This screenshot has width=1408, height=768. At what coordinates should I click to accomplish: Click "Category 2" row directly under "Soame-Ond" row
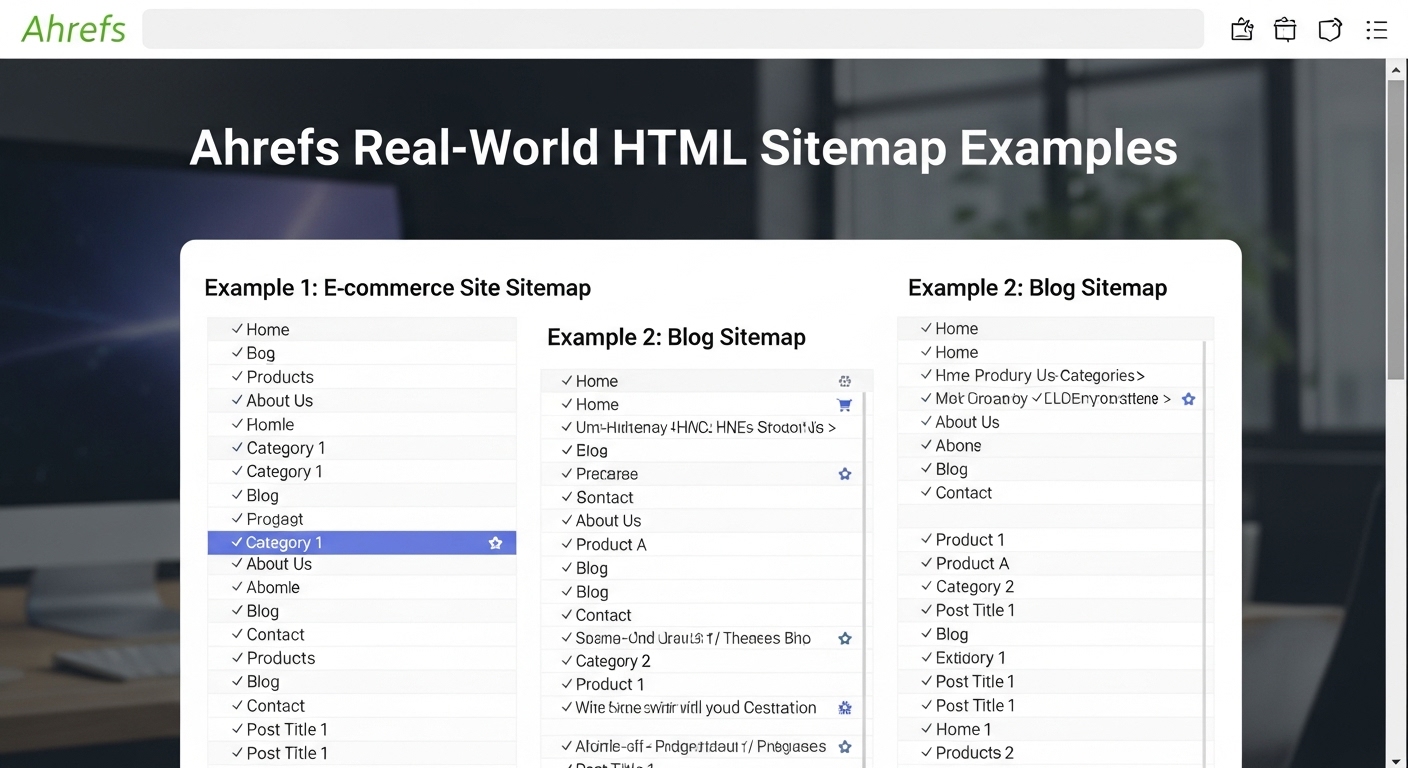702,661
